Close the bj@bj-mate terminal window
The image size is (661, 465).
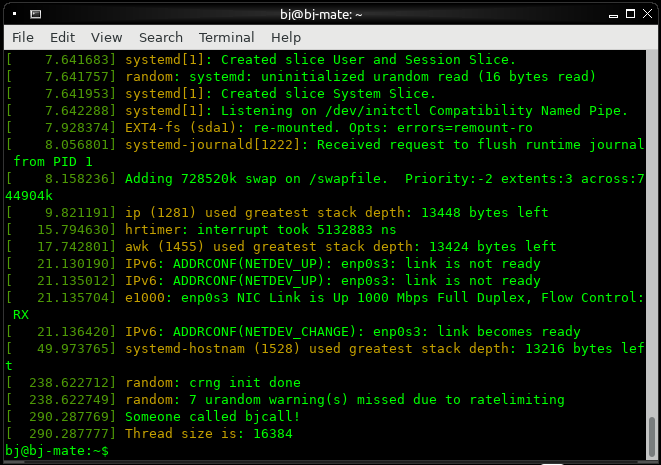coord(646,14)
